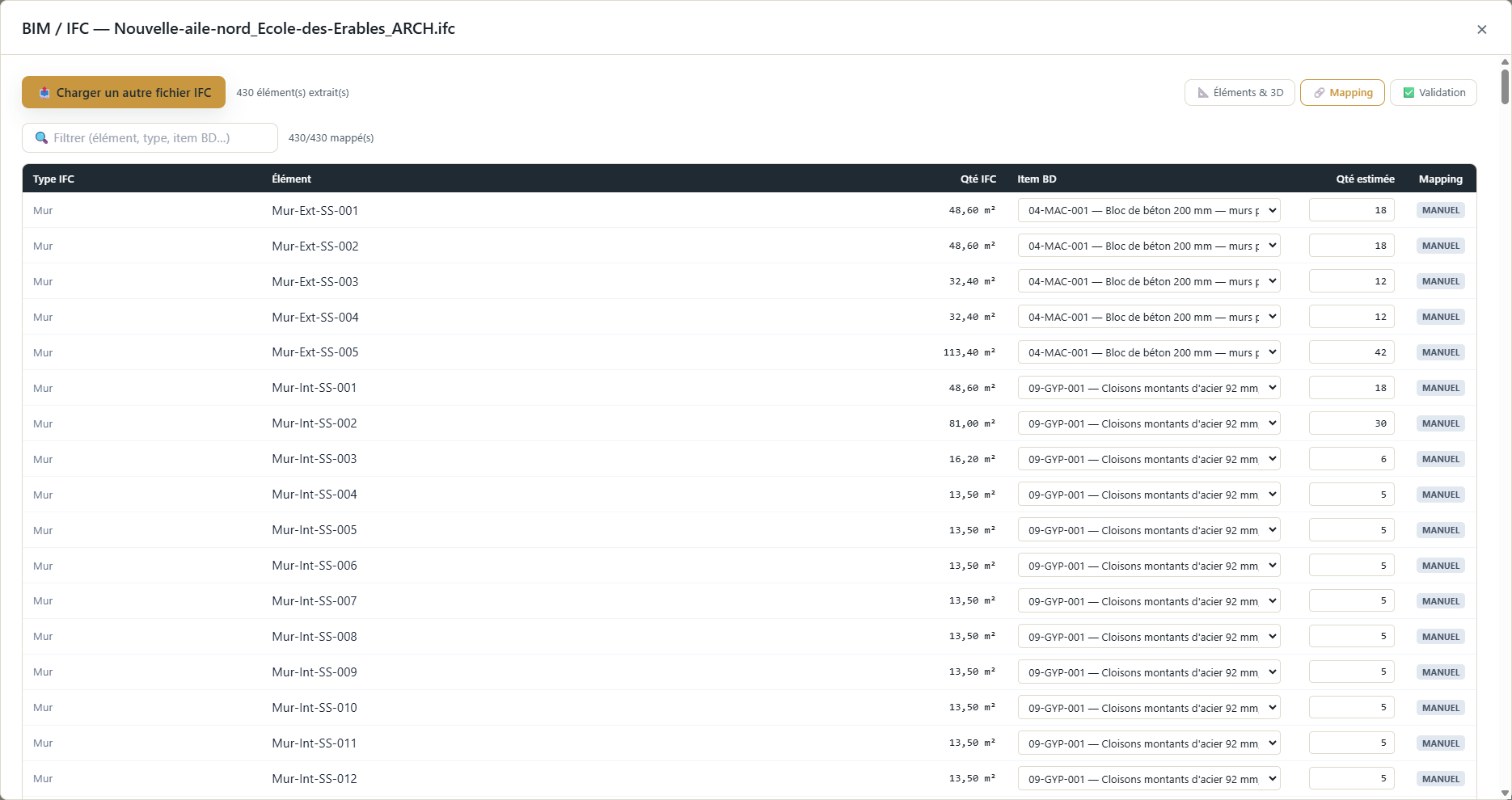The width and height of the screenshot is (1512, 800).
Task: Click the Qté estimée column header
Action: pyautogui.click(x=1365, y=179)
